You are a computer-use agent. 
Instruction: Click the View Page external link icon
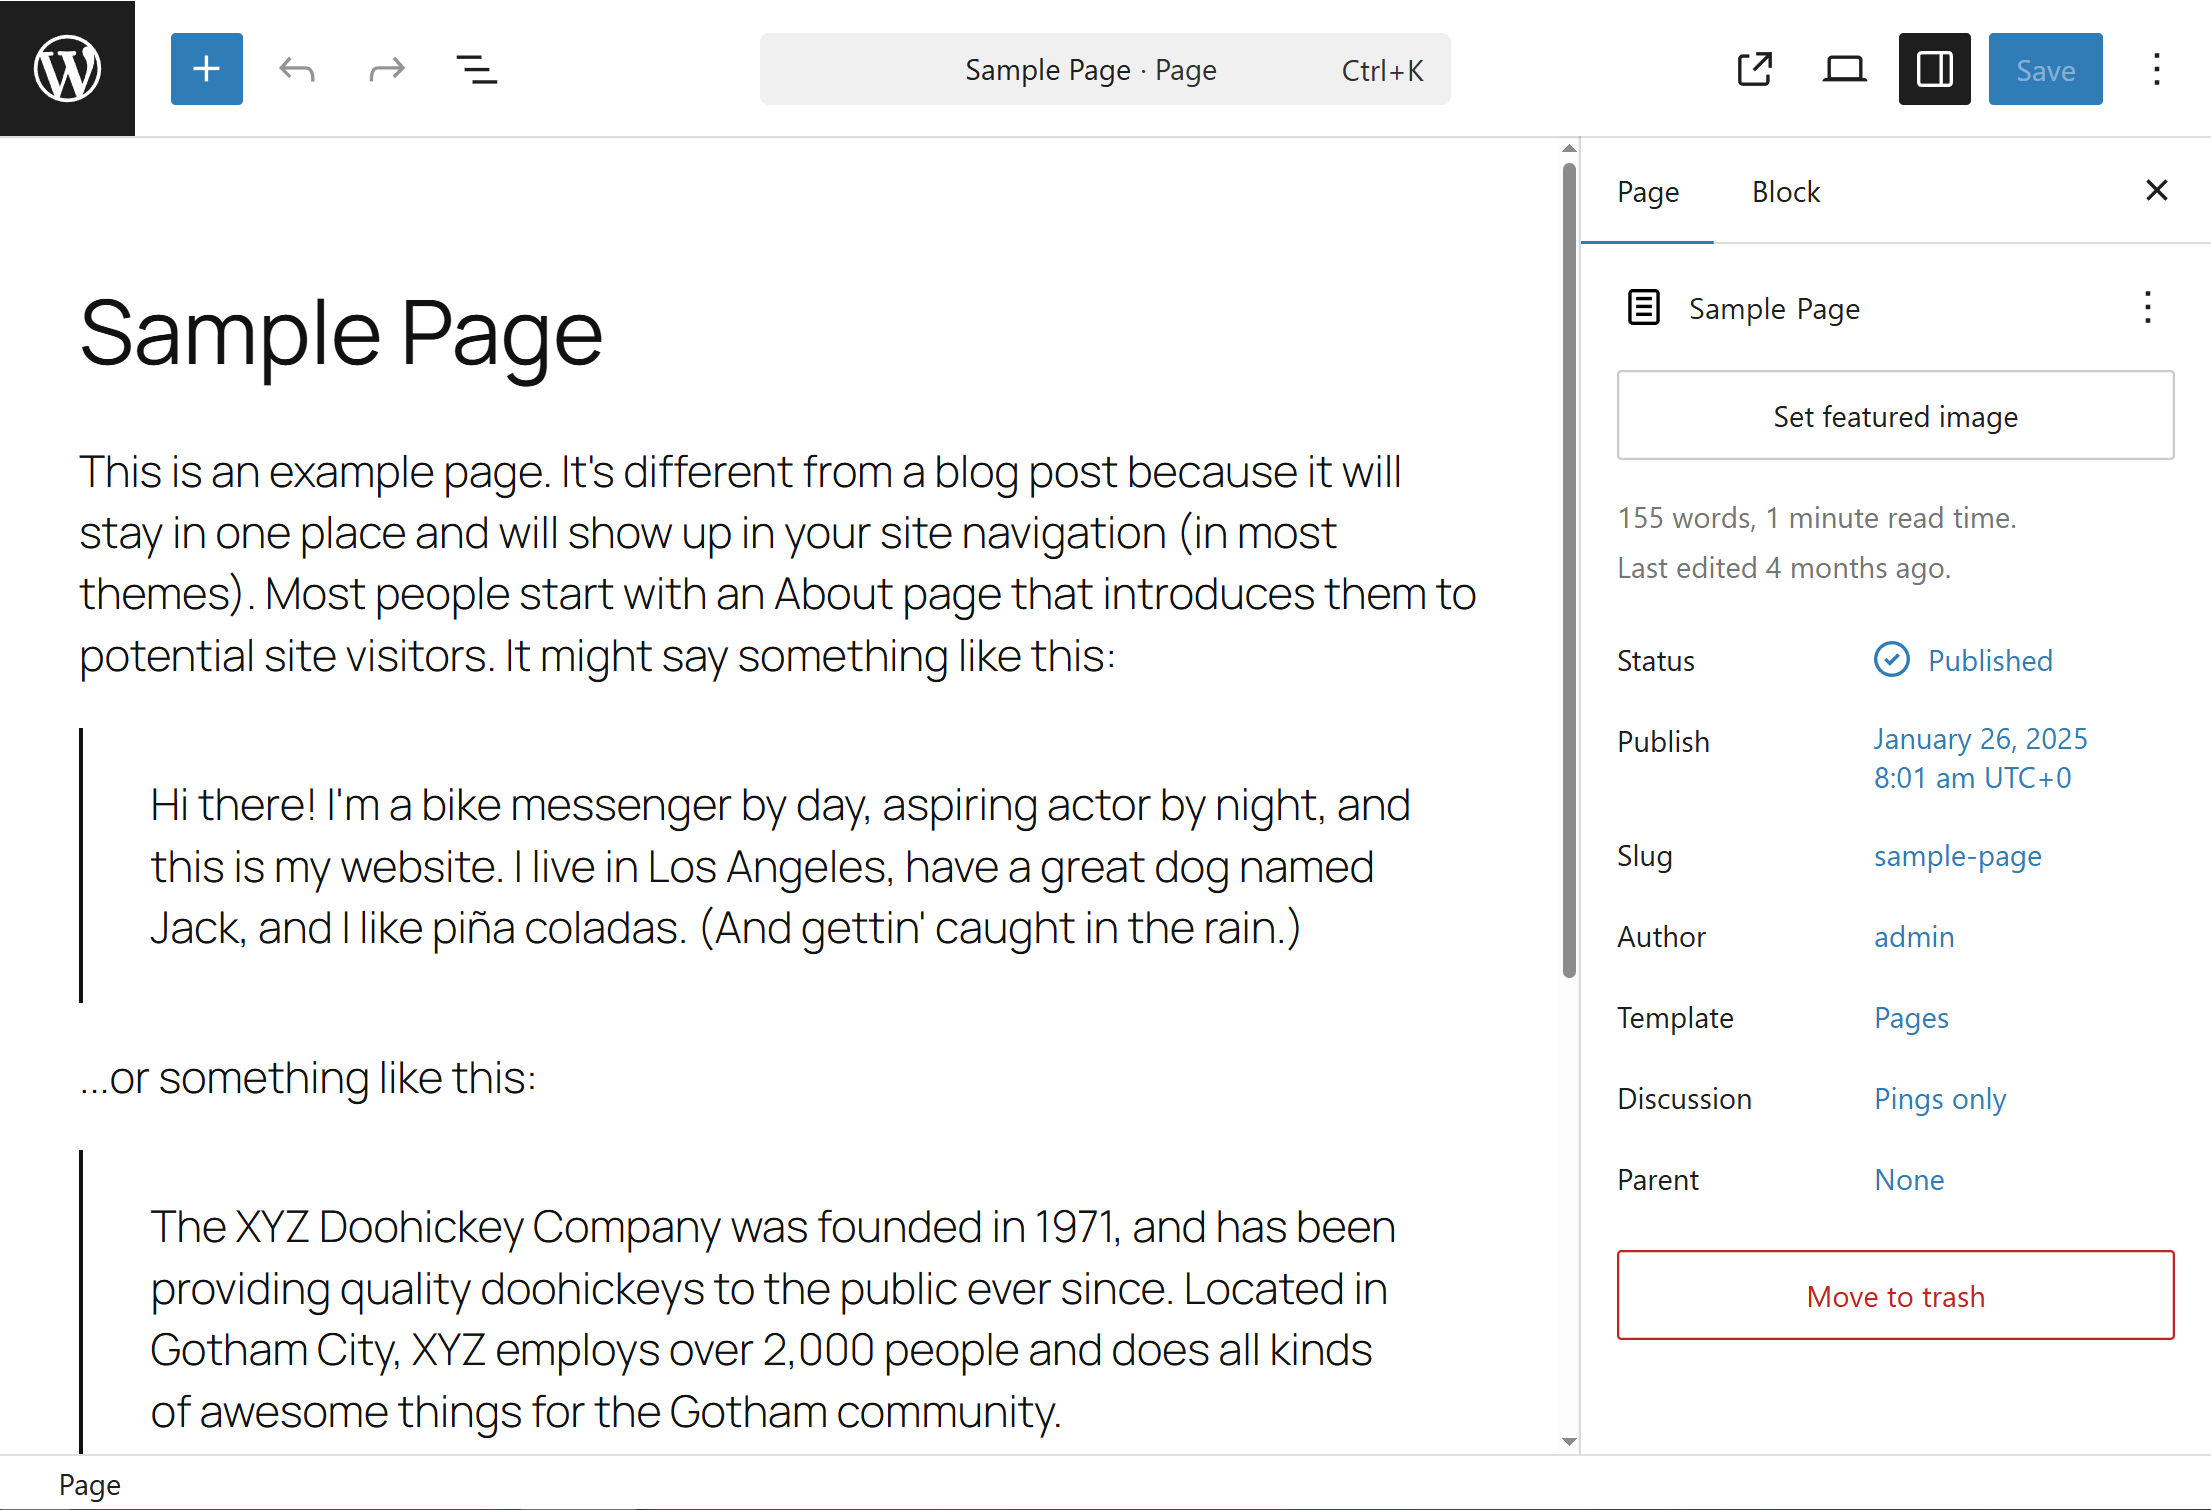pyautogui.click(x=1754, y=69)
